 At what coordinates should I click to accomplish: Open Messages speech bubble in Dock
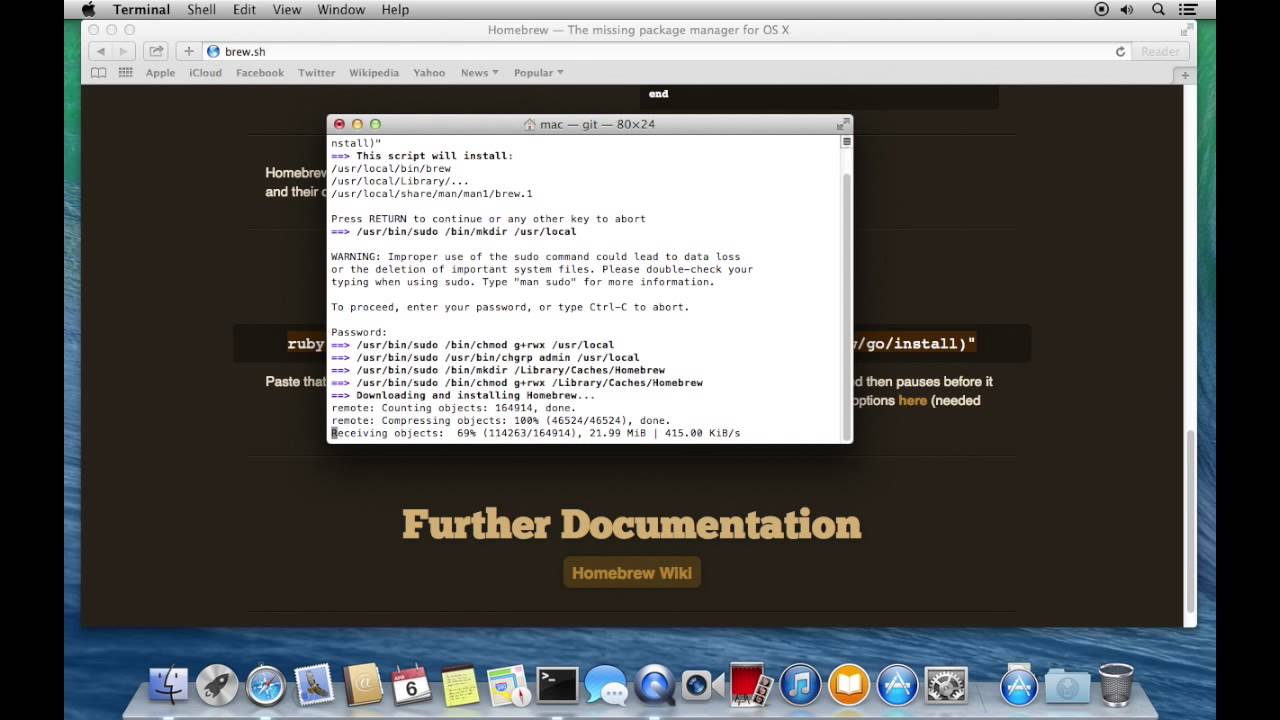606,685
